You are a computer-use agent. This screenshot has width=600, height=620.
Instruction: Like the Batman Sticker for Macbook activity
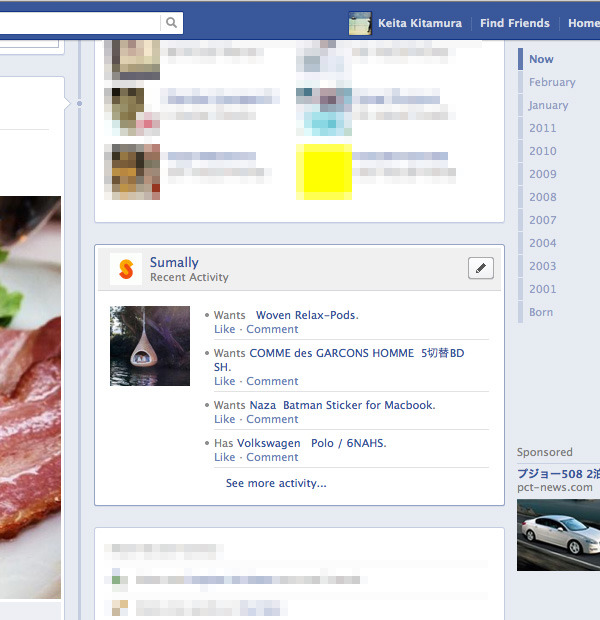click(224, 419)
